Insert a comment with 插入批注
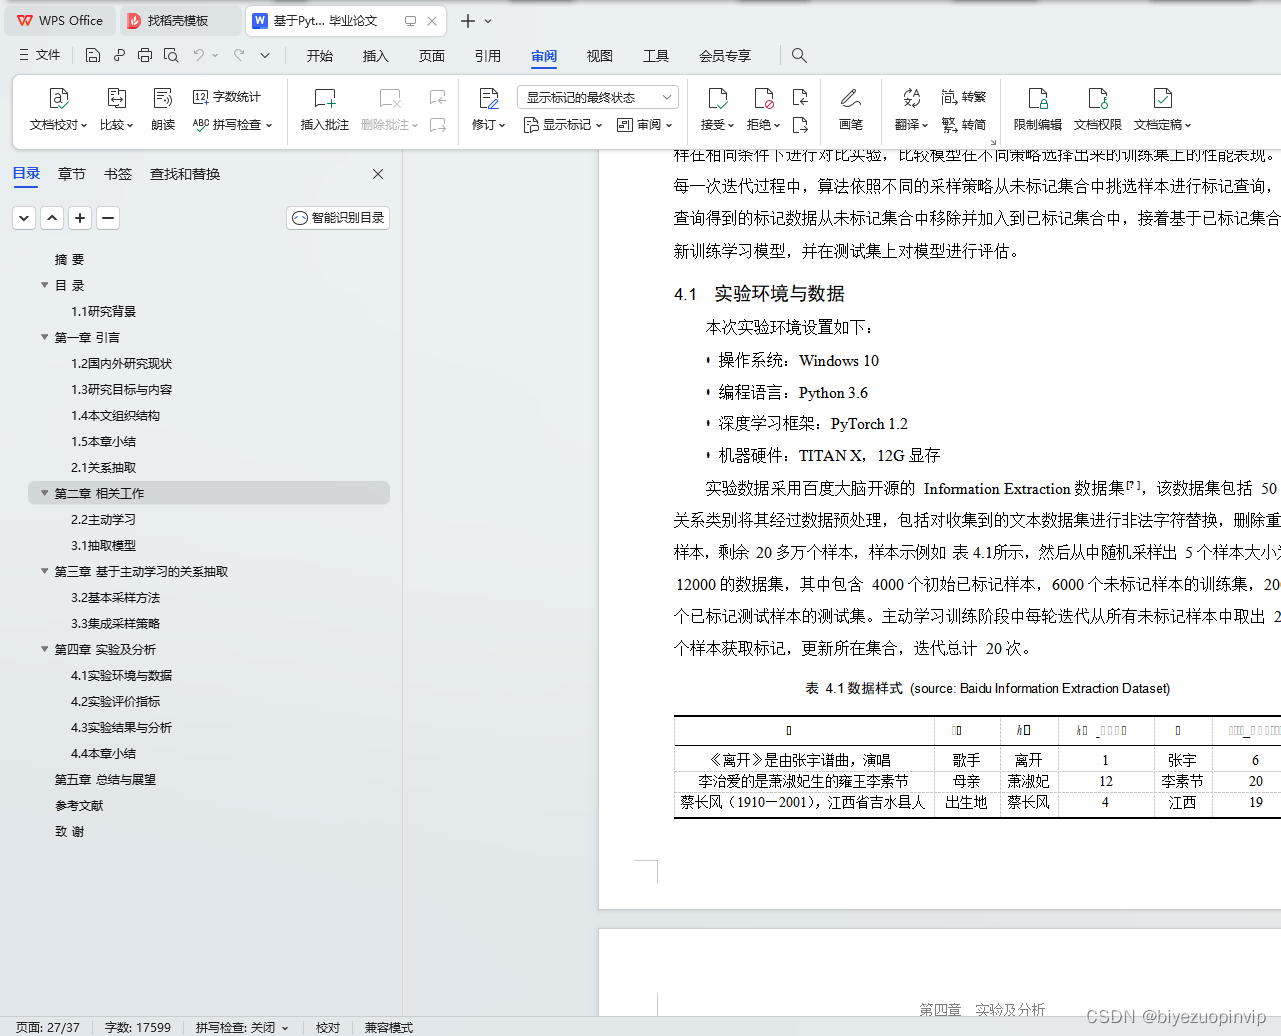Screen dimensions: 1281x1036 [324, 108]
